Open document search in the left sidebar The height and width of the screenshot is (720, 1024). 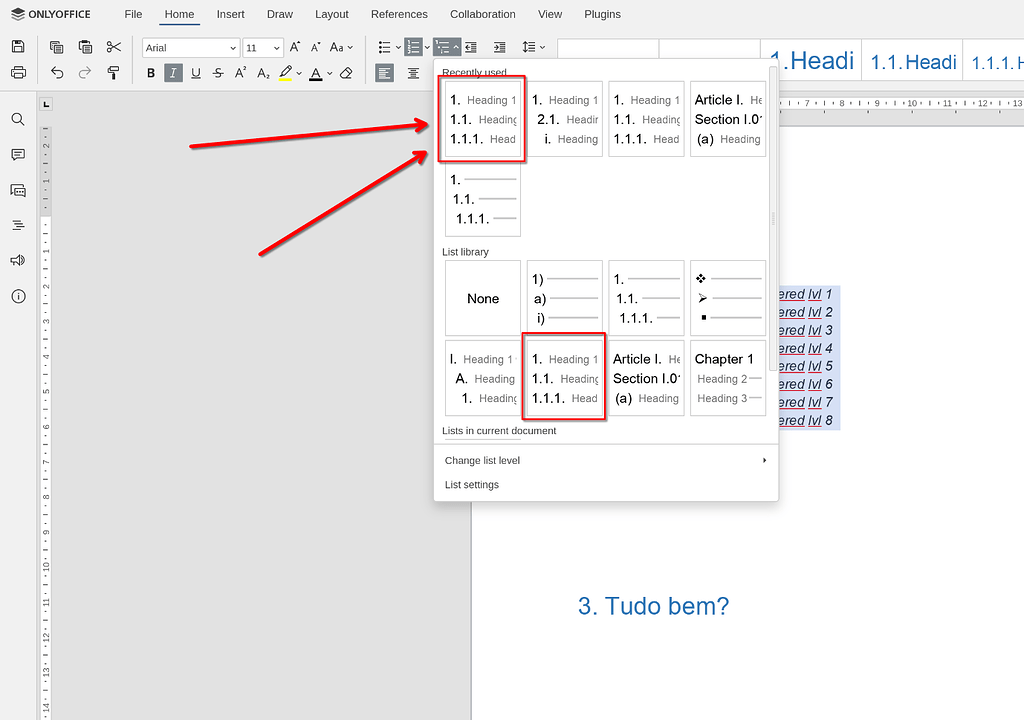pos(18,118)
